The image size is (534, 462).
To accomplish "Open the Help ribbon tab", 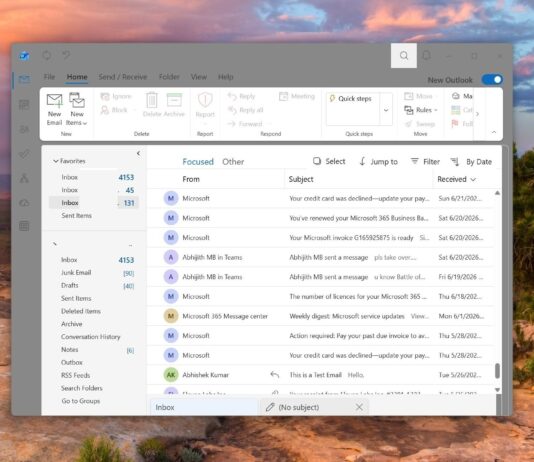I will (226, 77).
